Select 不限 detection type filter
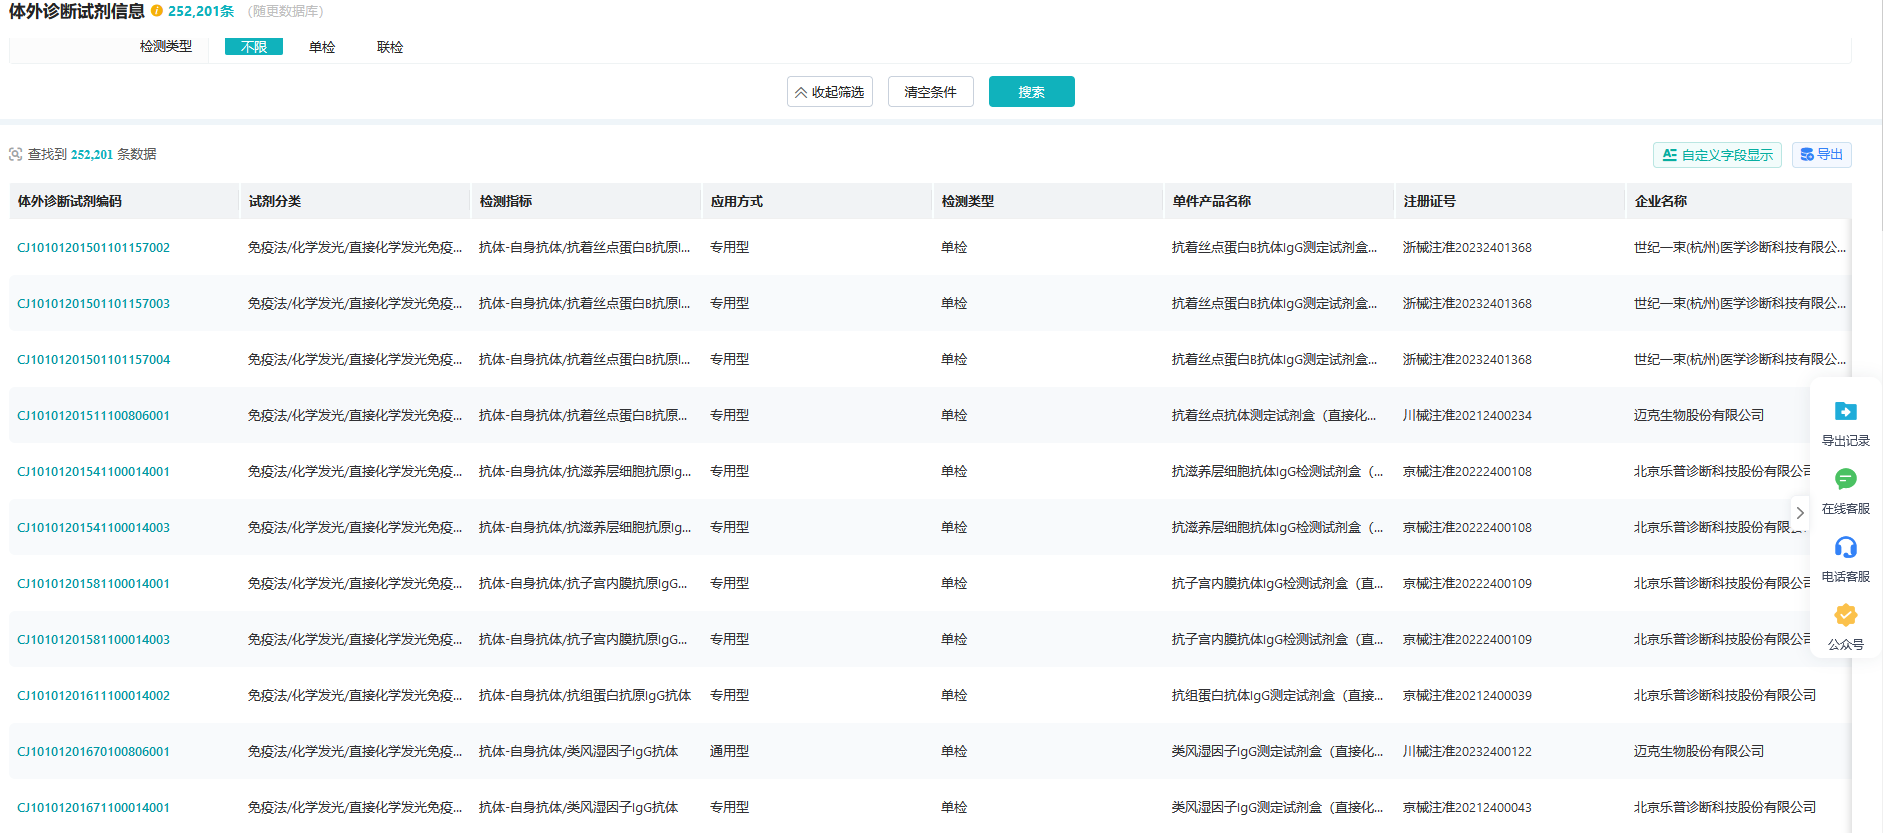The width and height of the screenshot is (1883, 833). click(x=254, y=47)
